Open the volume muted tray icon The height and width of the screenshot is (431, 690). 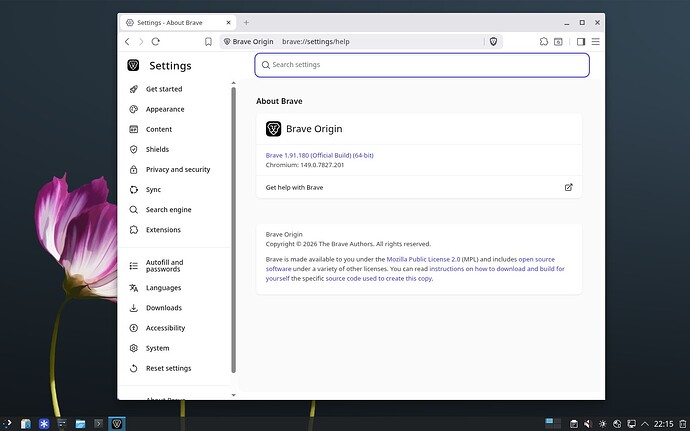point(588,424)
